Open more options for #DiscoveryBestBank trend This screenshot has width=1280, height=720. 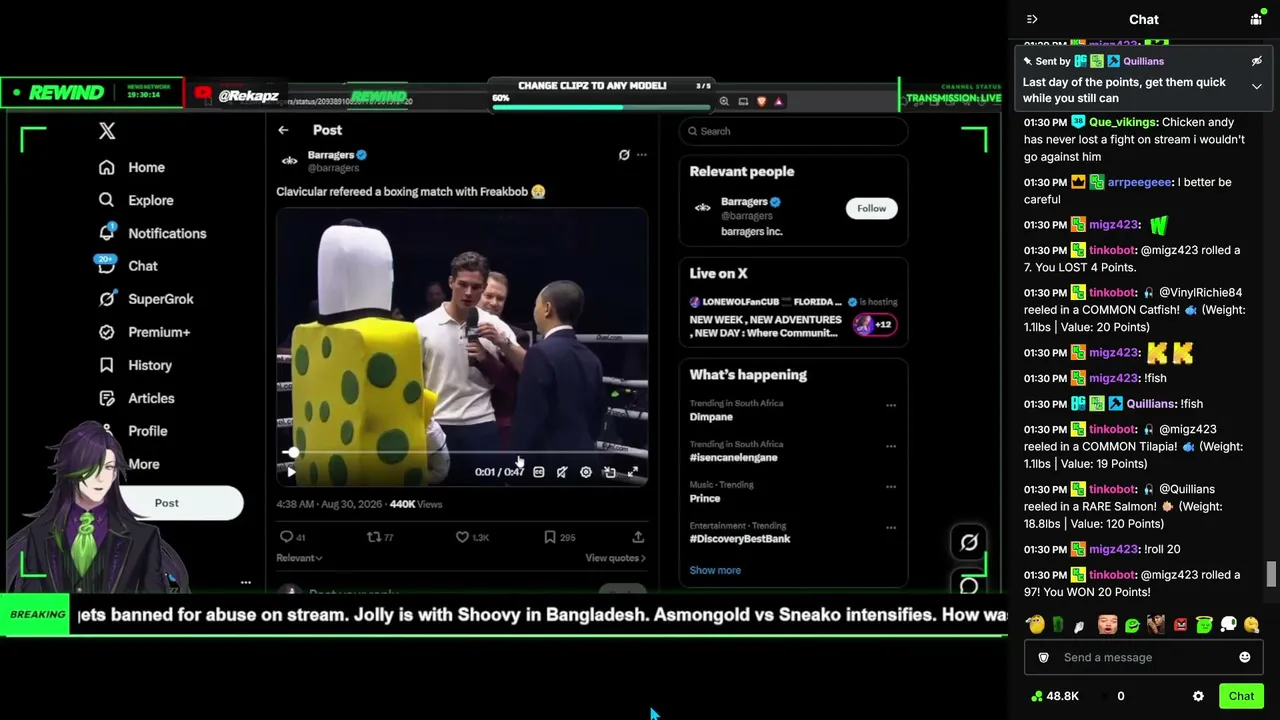[891, 528]
